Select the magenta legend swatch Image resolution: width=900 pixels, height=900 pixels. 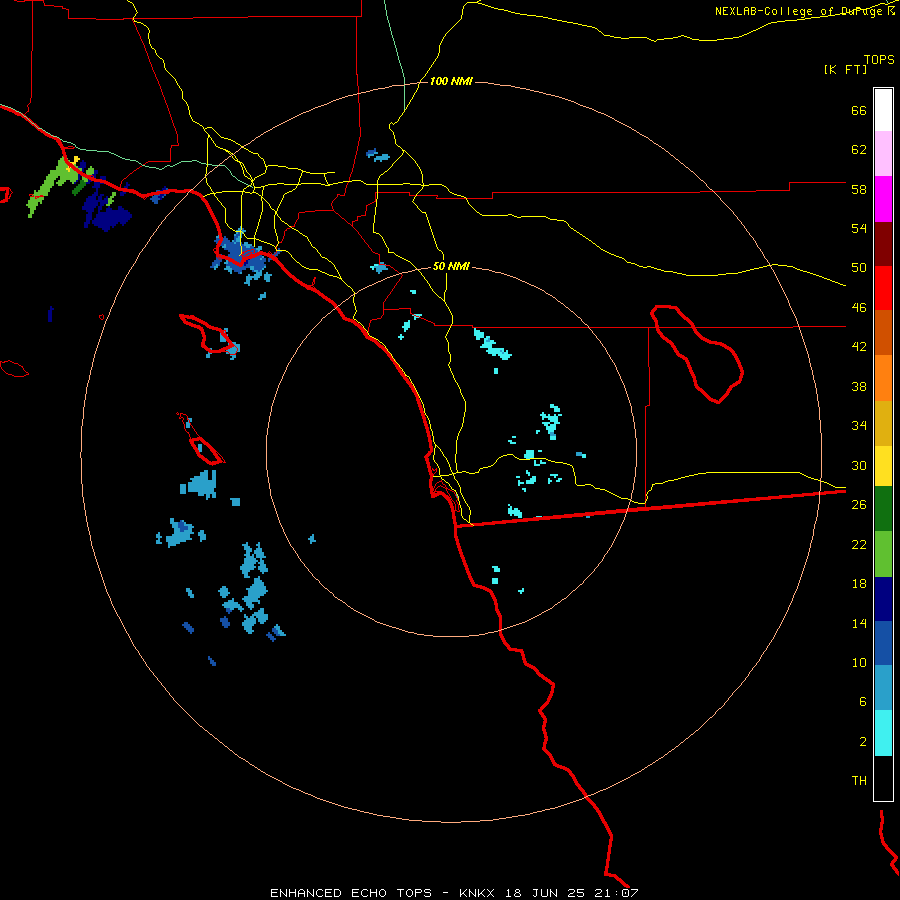click(883, 199)
